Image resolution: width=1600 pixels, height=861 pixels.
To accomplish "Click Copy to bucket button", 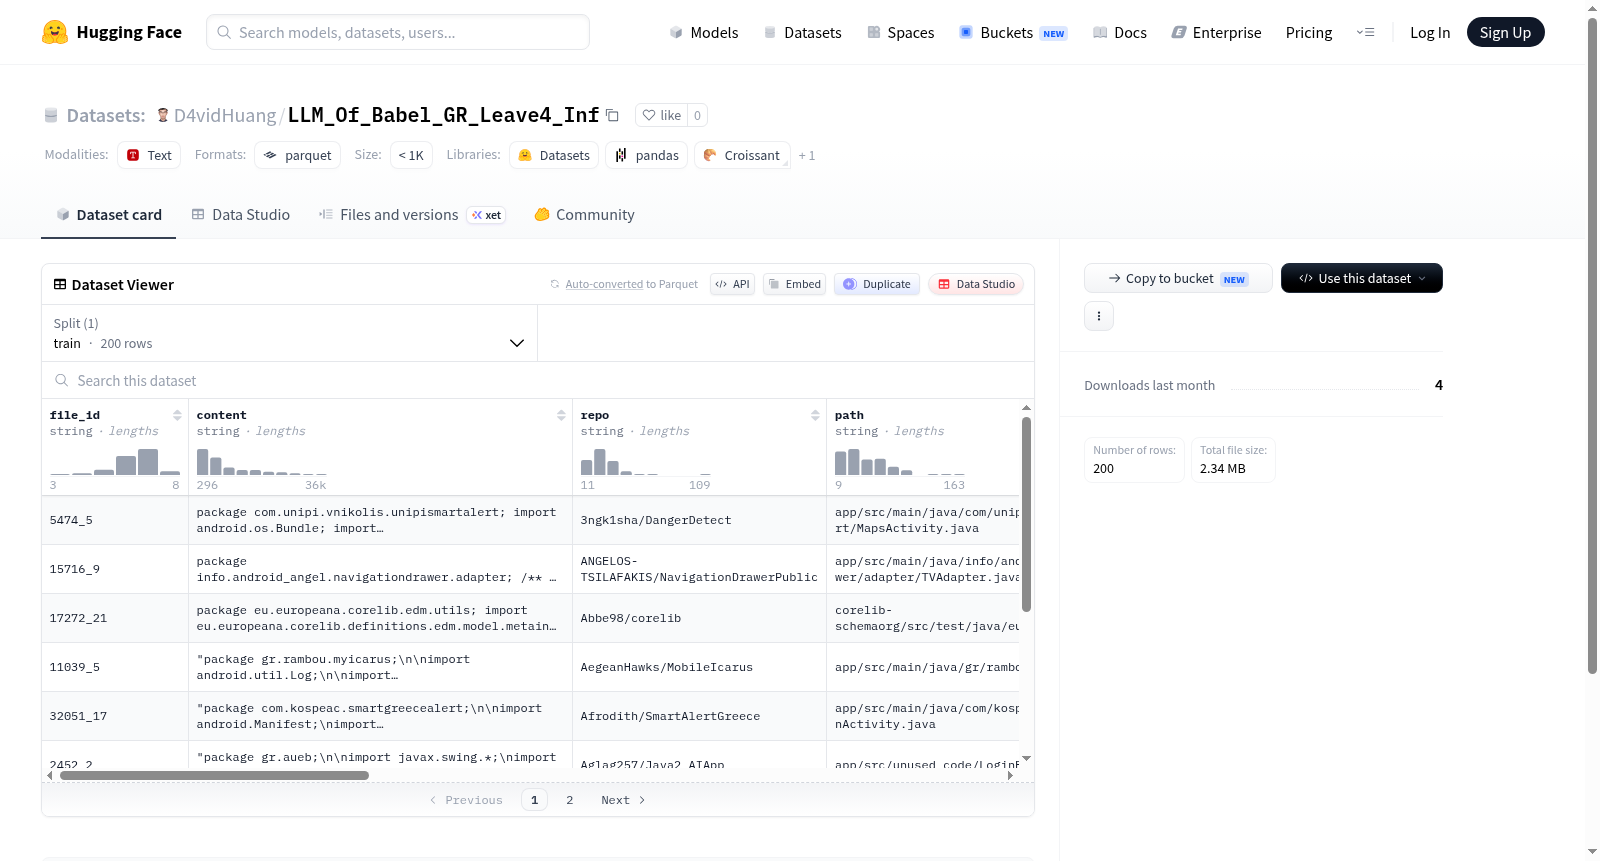I will point(1178,278).
